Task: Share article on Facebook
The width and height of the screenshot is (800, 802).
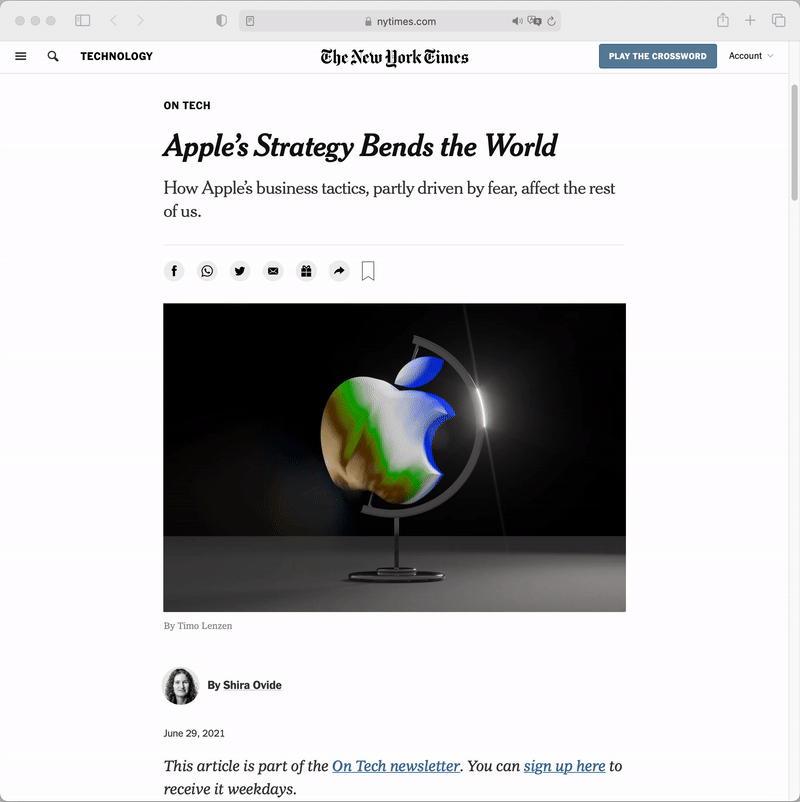Action: [174, 271]
